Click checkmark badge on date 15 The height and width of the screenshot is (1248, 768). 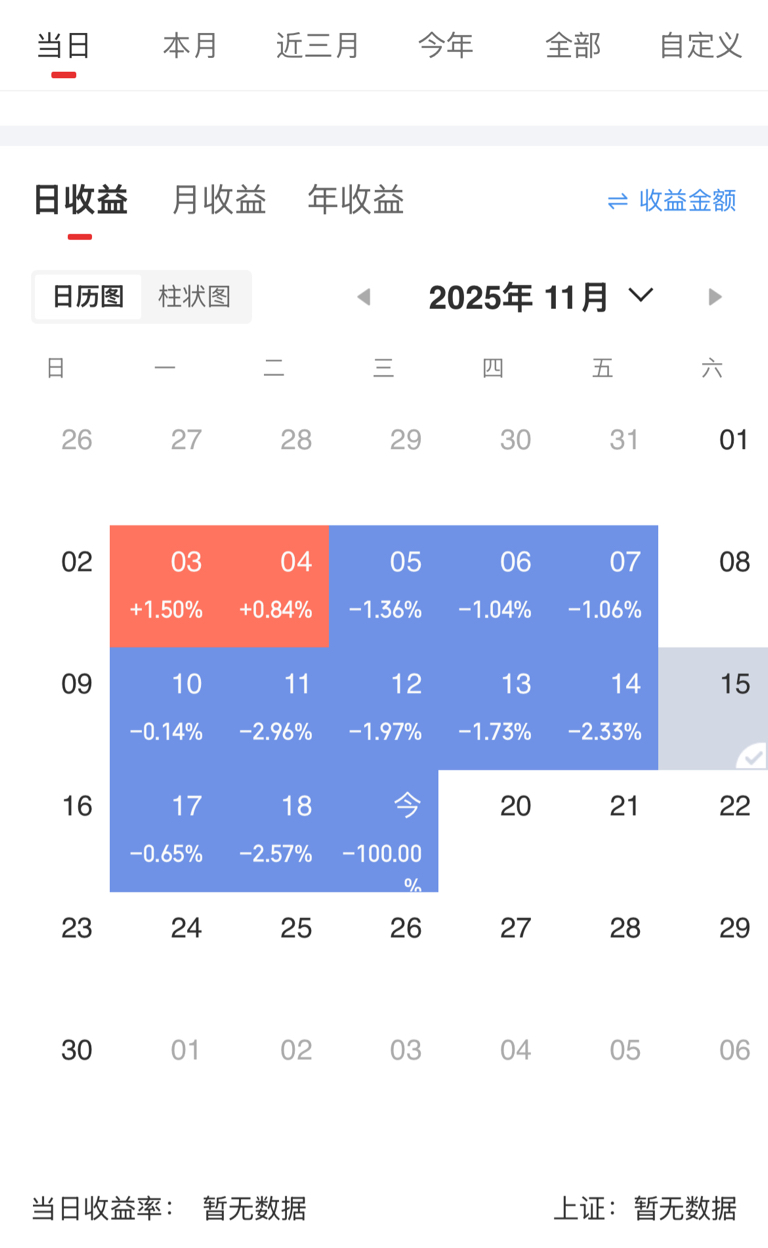coord(752,757)
